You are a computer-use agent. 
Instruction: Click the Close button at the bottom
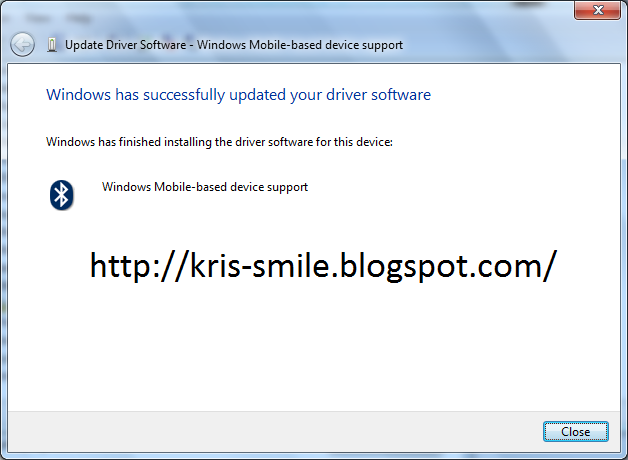coord(576,432)
